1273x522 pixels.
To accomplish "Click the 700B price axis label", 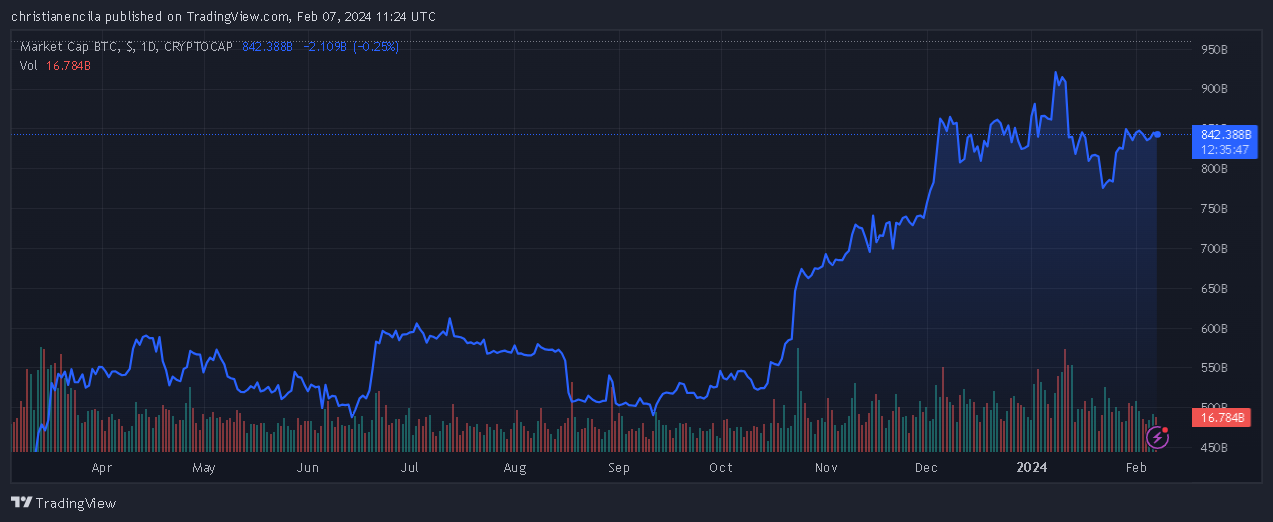I will (1214, 248).
